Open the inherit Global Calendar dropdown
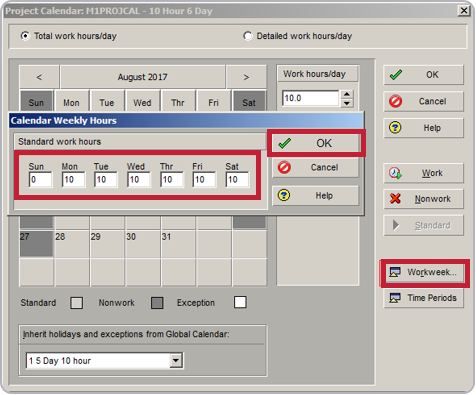The height and width of the screenshot is (395, 476). coord(176,360)
